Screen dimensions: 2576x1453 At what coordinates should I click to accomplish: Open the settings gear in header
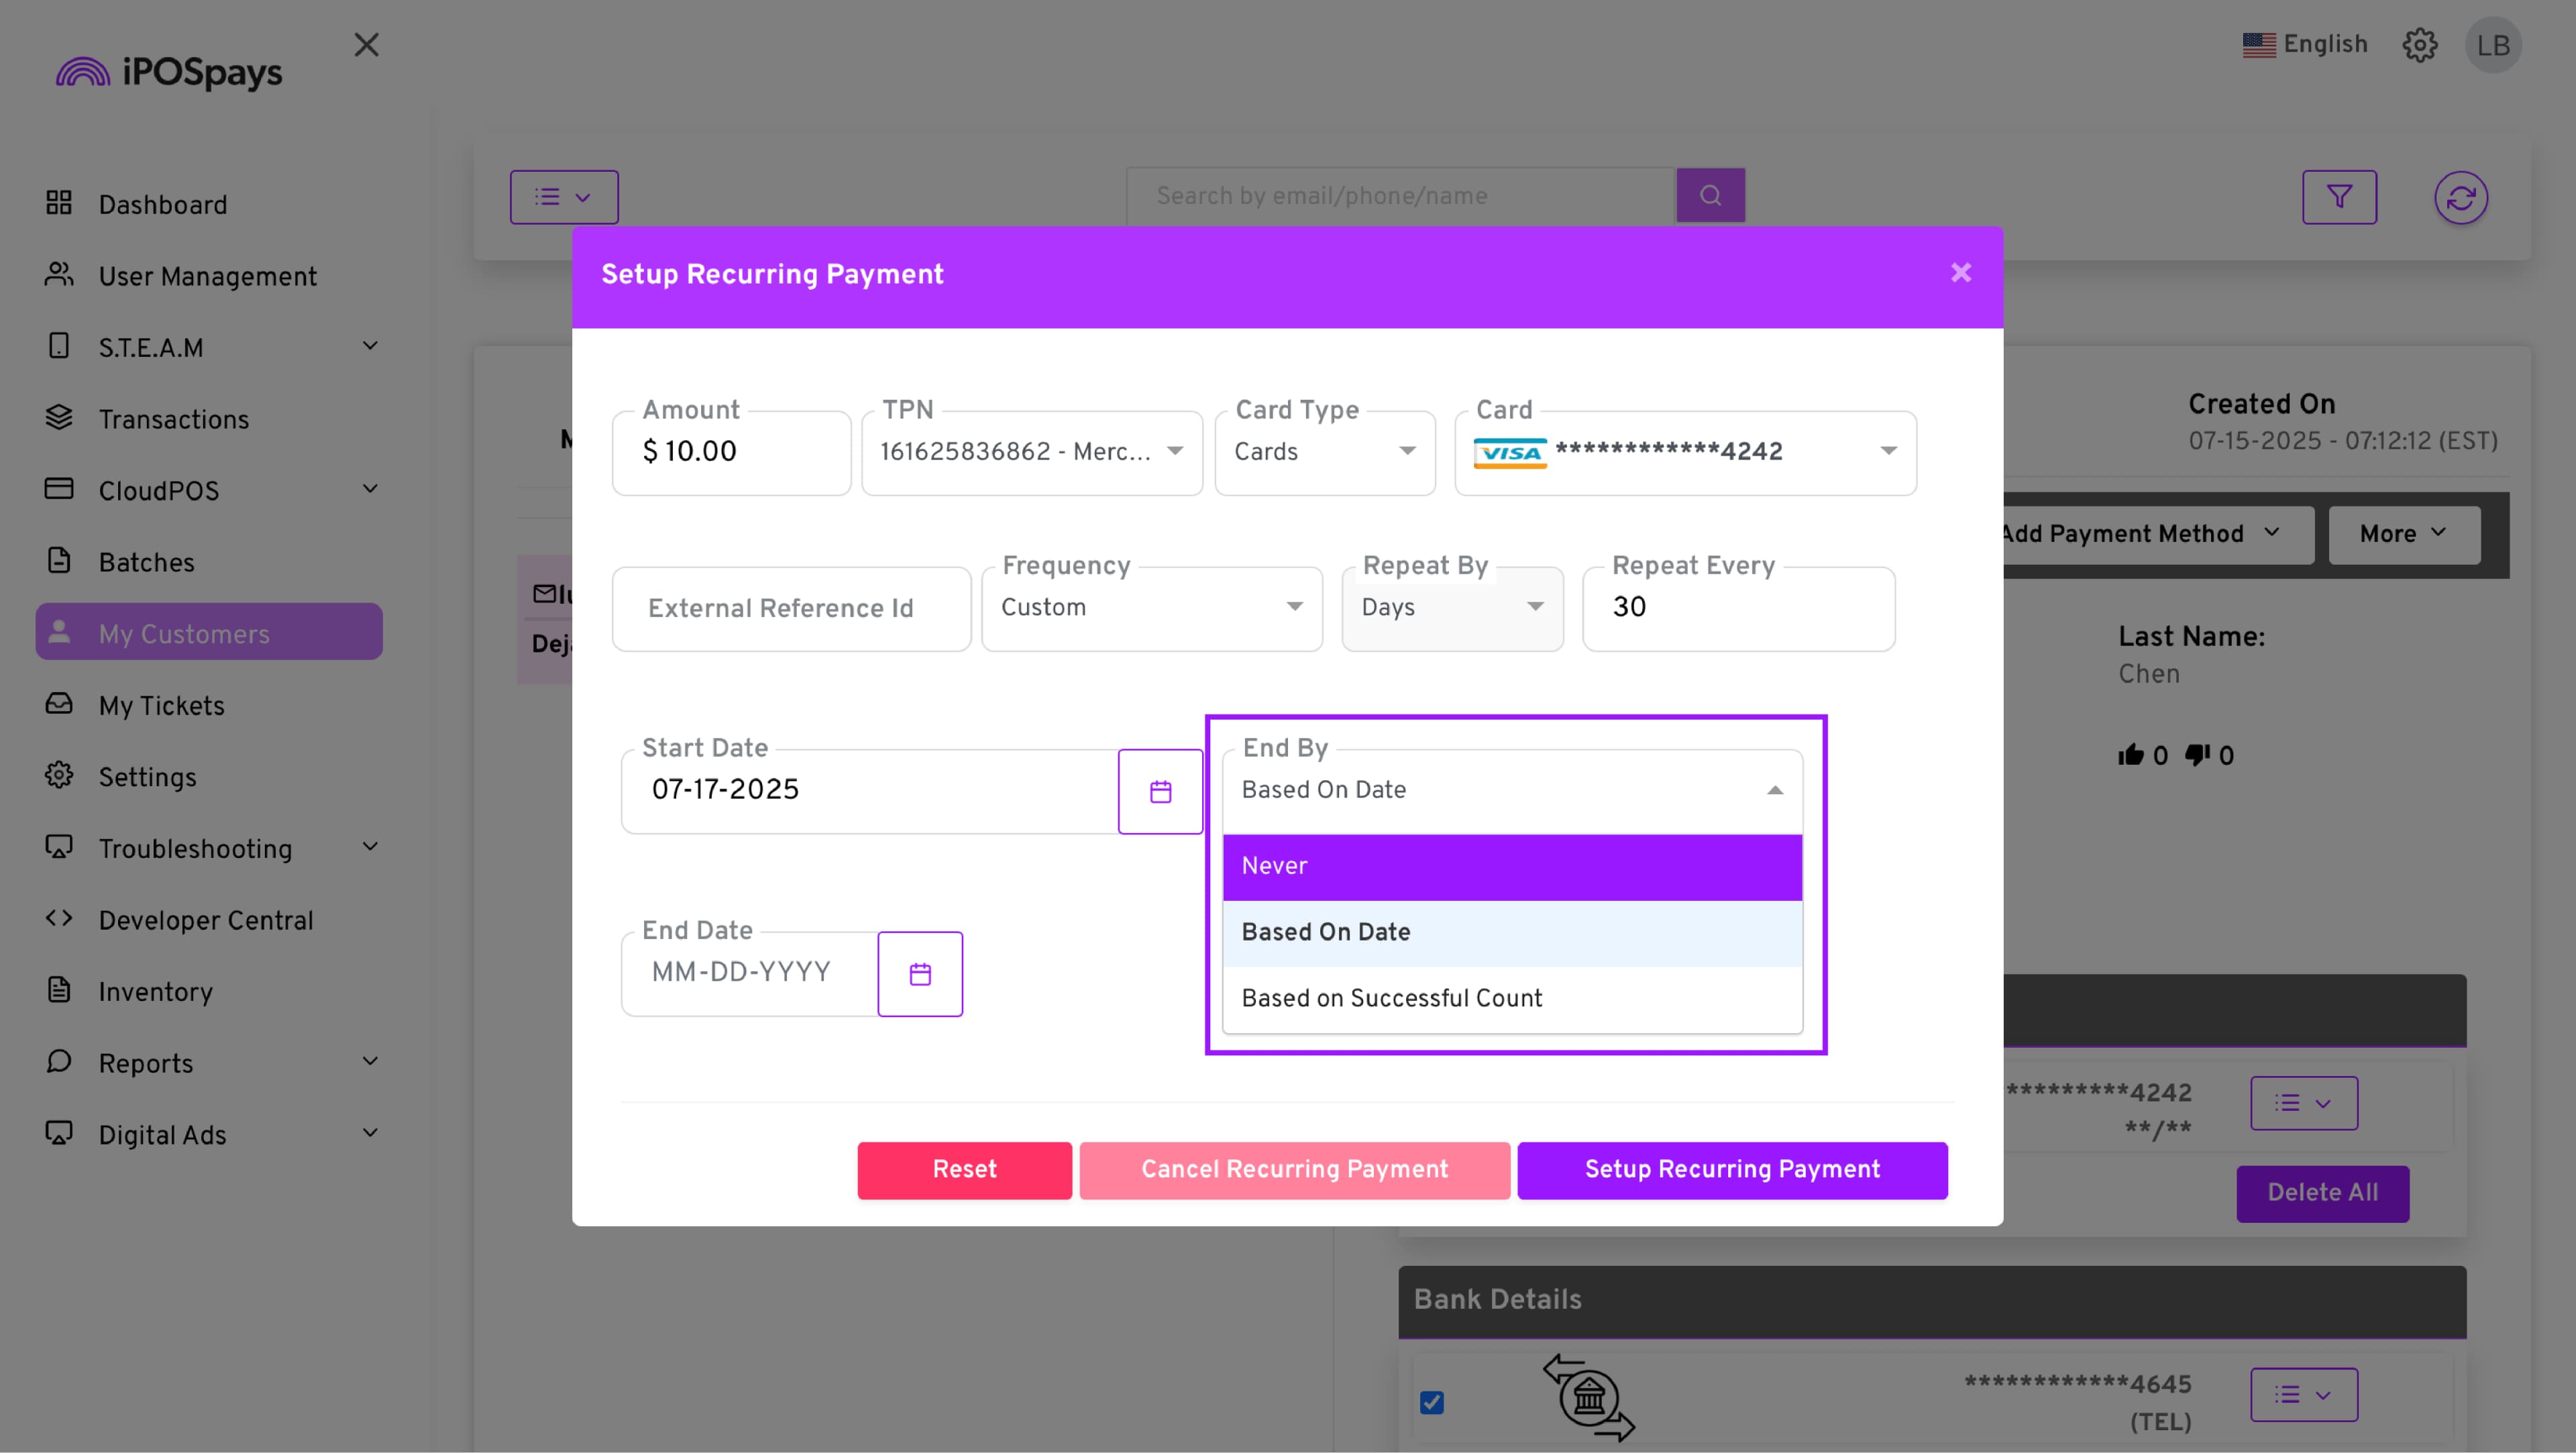tap(2419, 45)
